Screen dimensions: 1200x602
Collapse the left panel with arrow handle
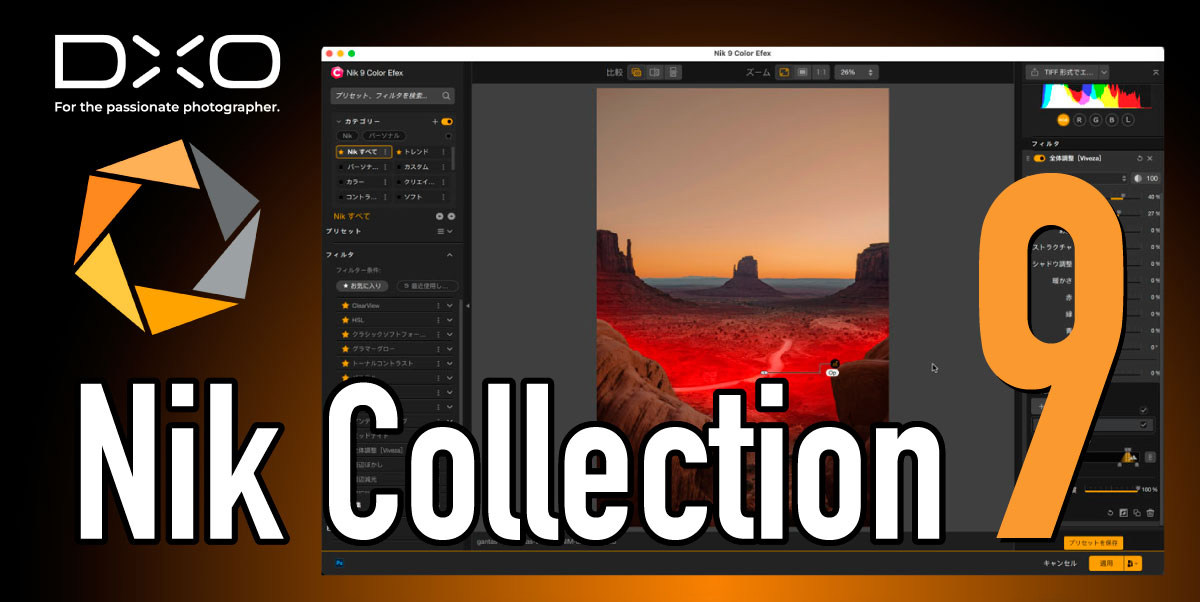468,305
